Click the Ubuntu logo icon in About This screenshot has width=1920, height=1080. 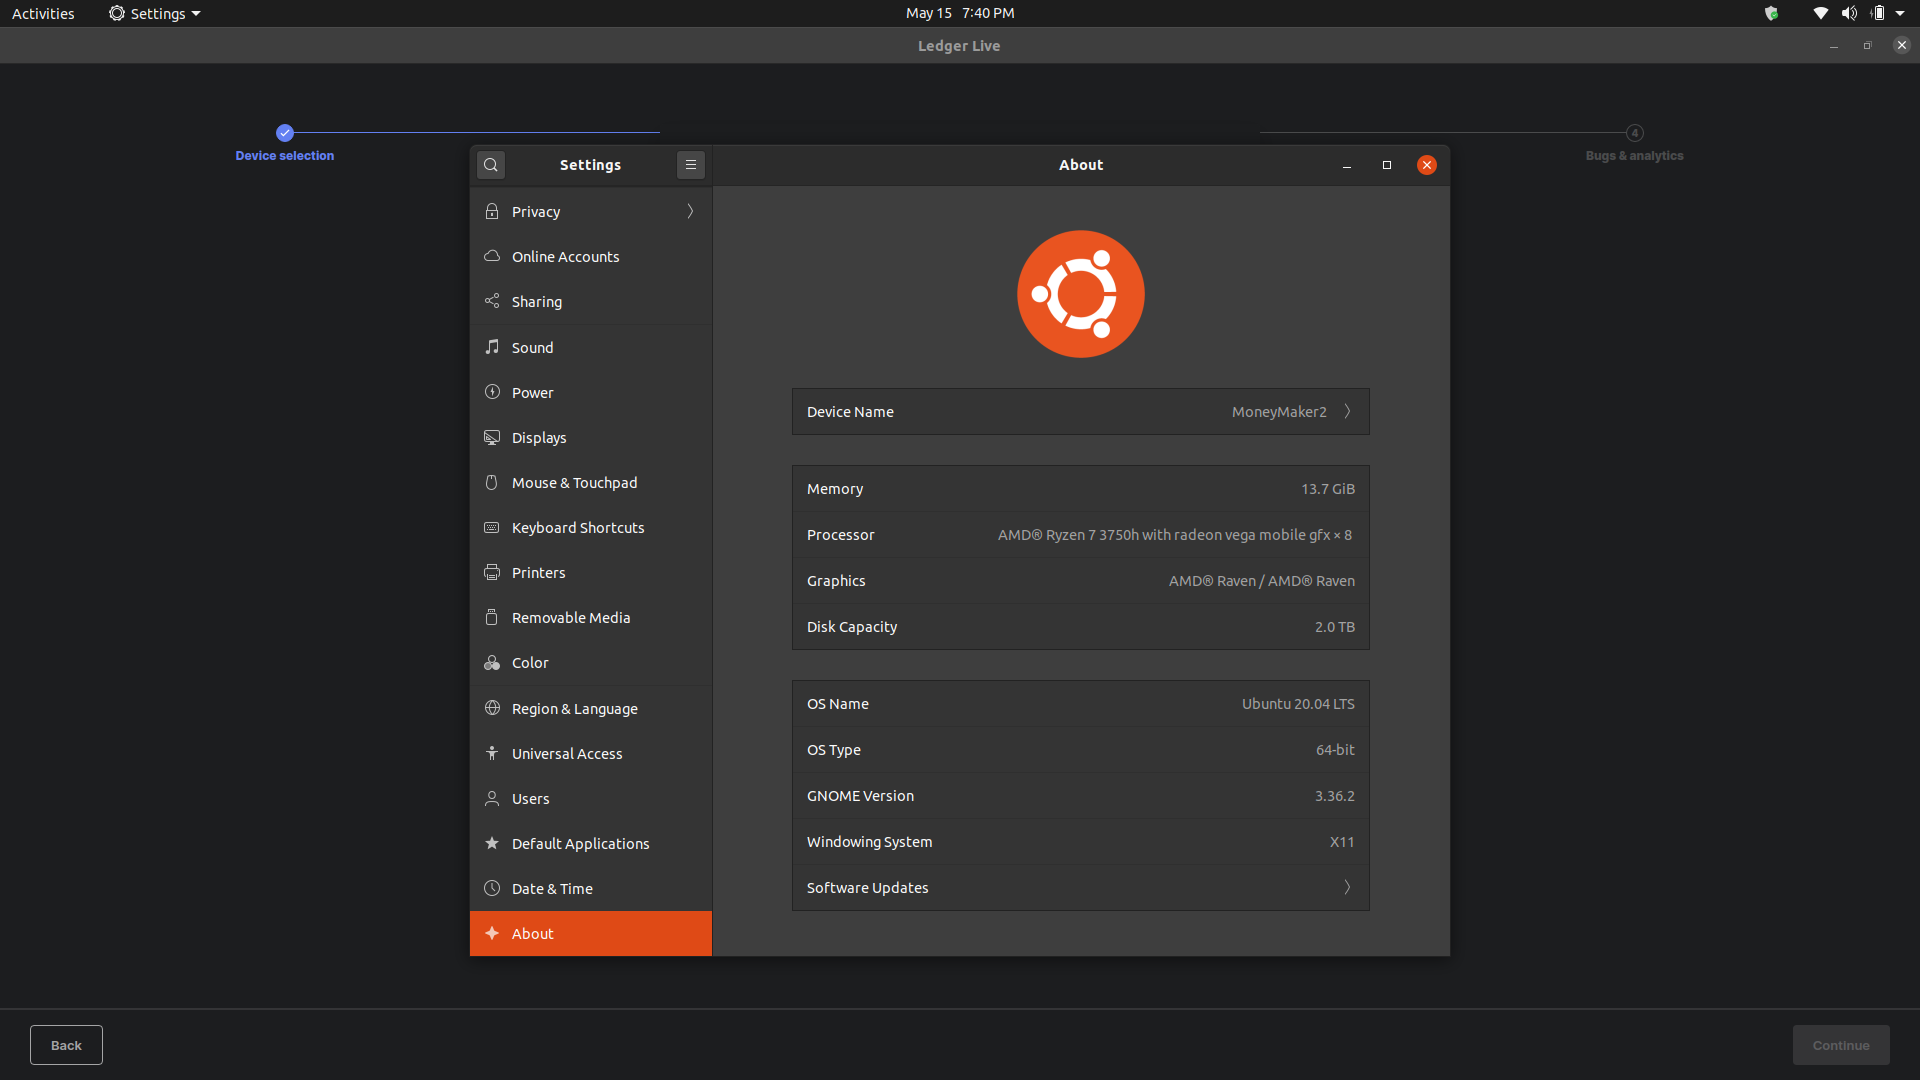point(1080,294)
